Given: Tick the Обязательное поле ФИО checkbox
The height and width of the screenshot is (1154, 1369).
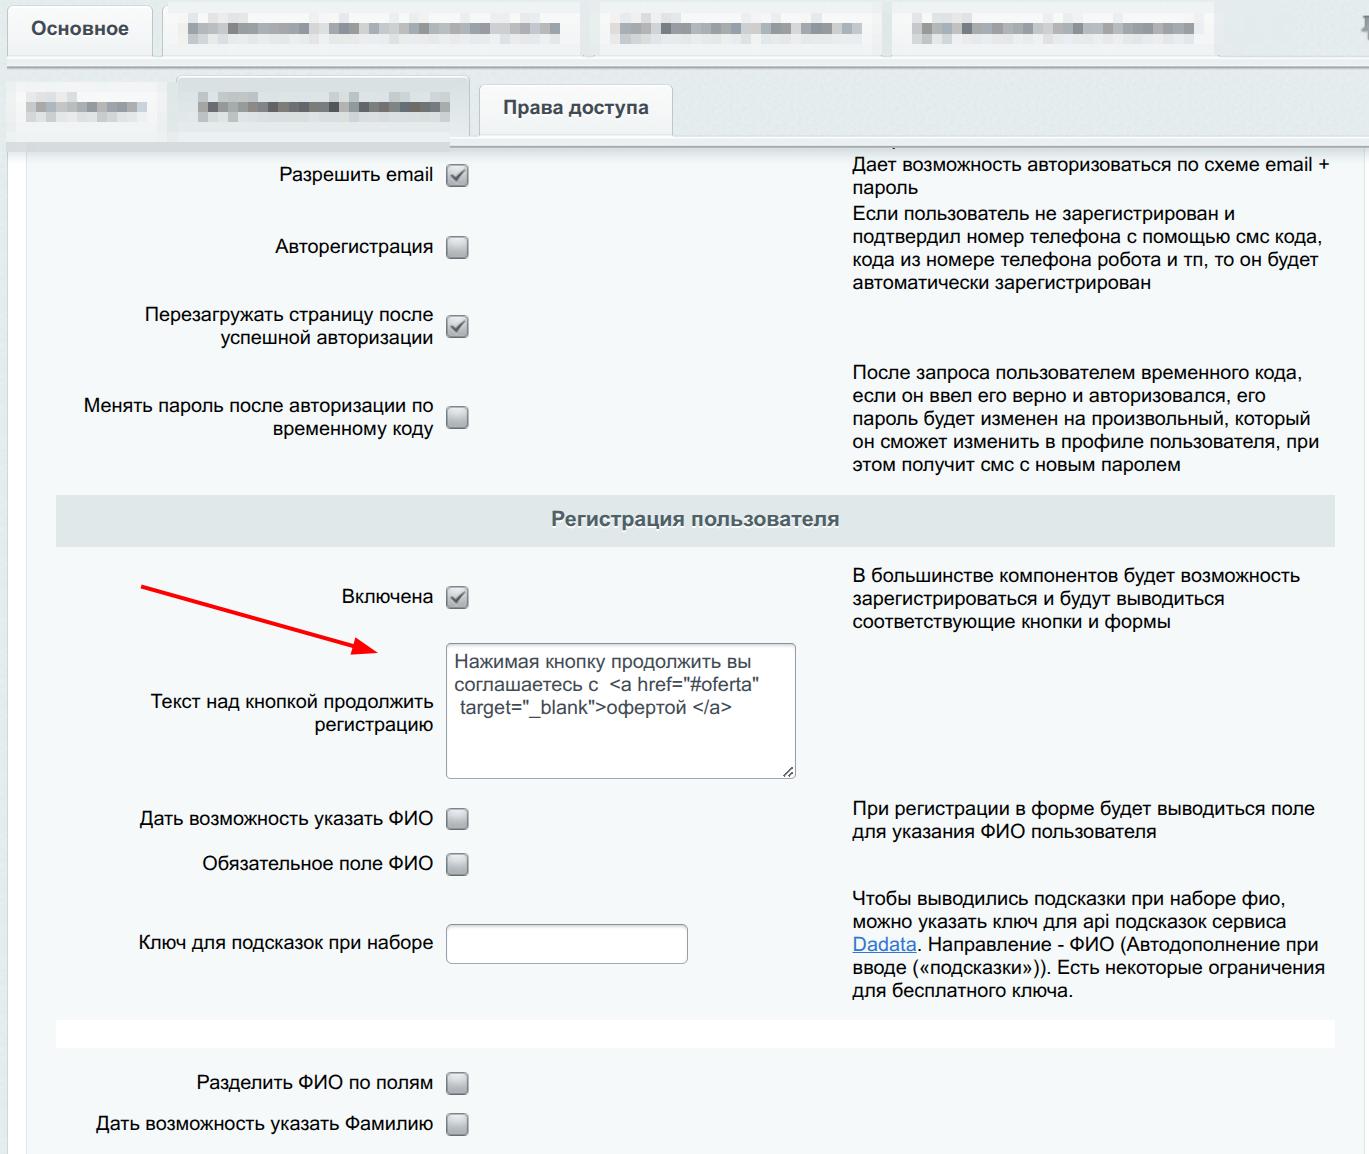Looking at the screenshot, I should tap(457, 865).
